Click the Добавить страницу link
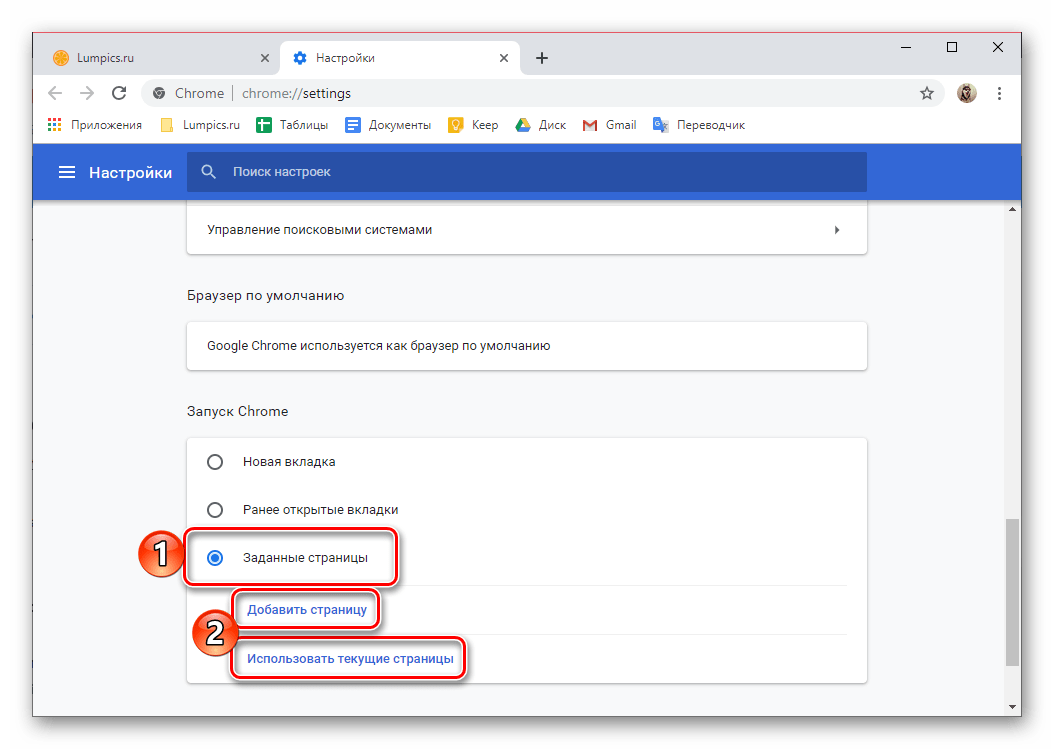 point(307,610)
